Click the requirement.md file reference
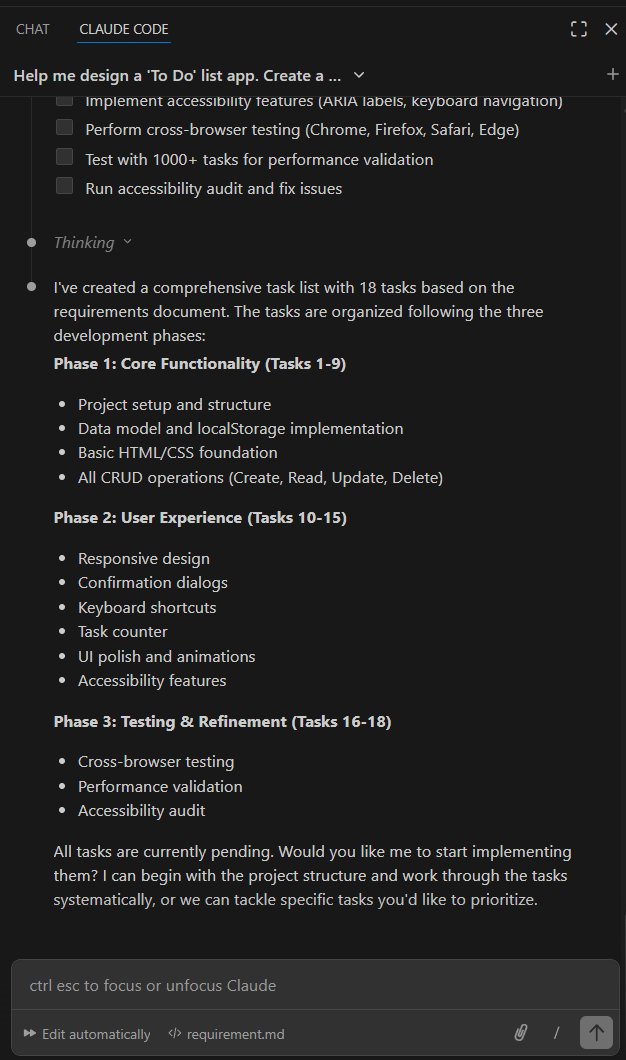This screenshot has width=626, height=1060. (x=235, y=1034)
